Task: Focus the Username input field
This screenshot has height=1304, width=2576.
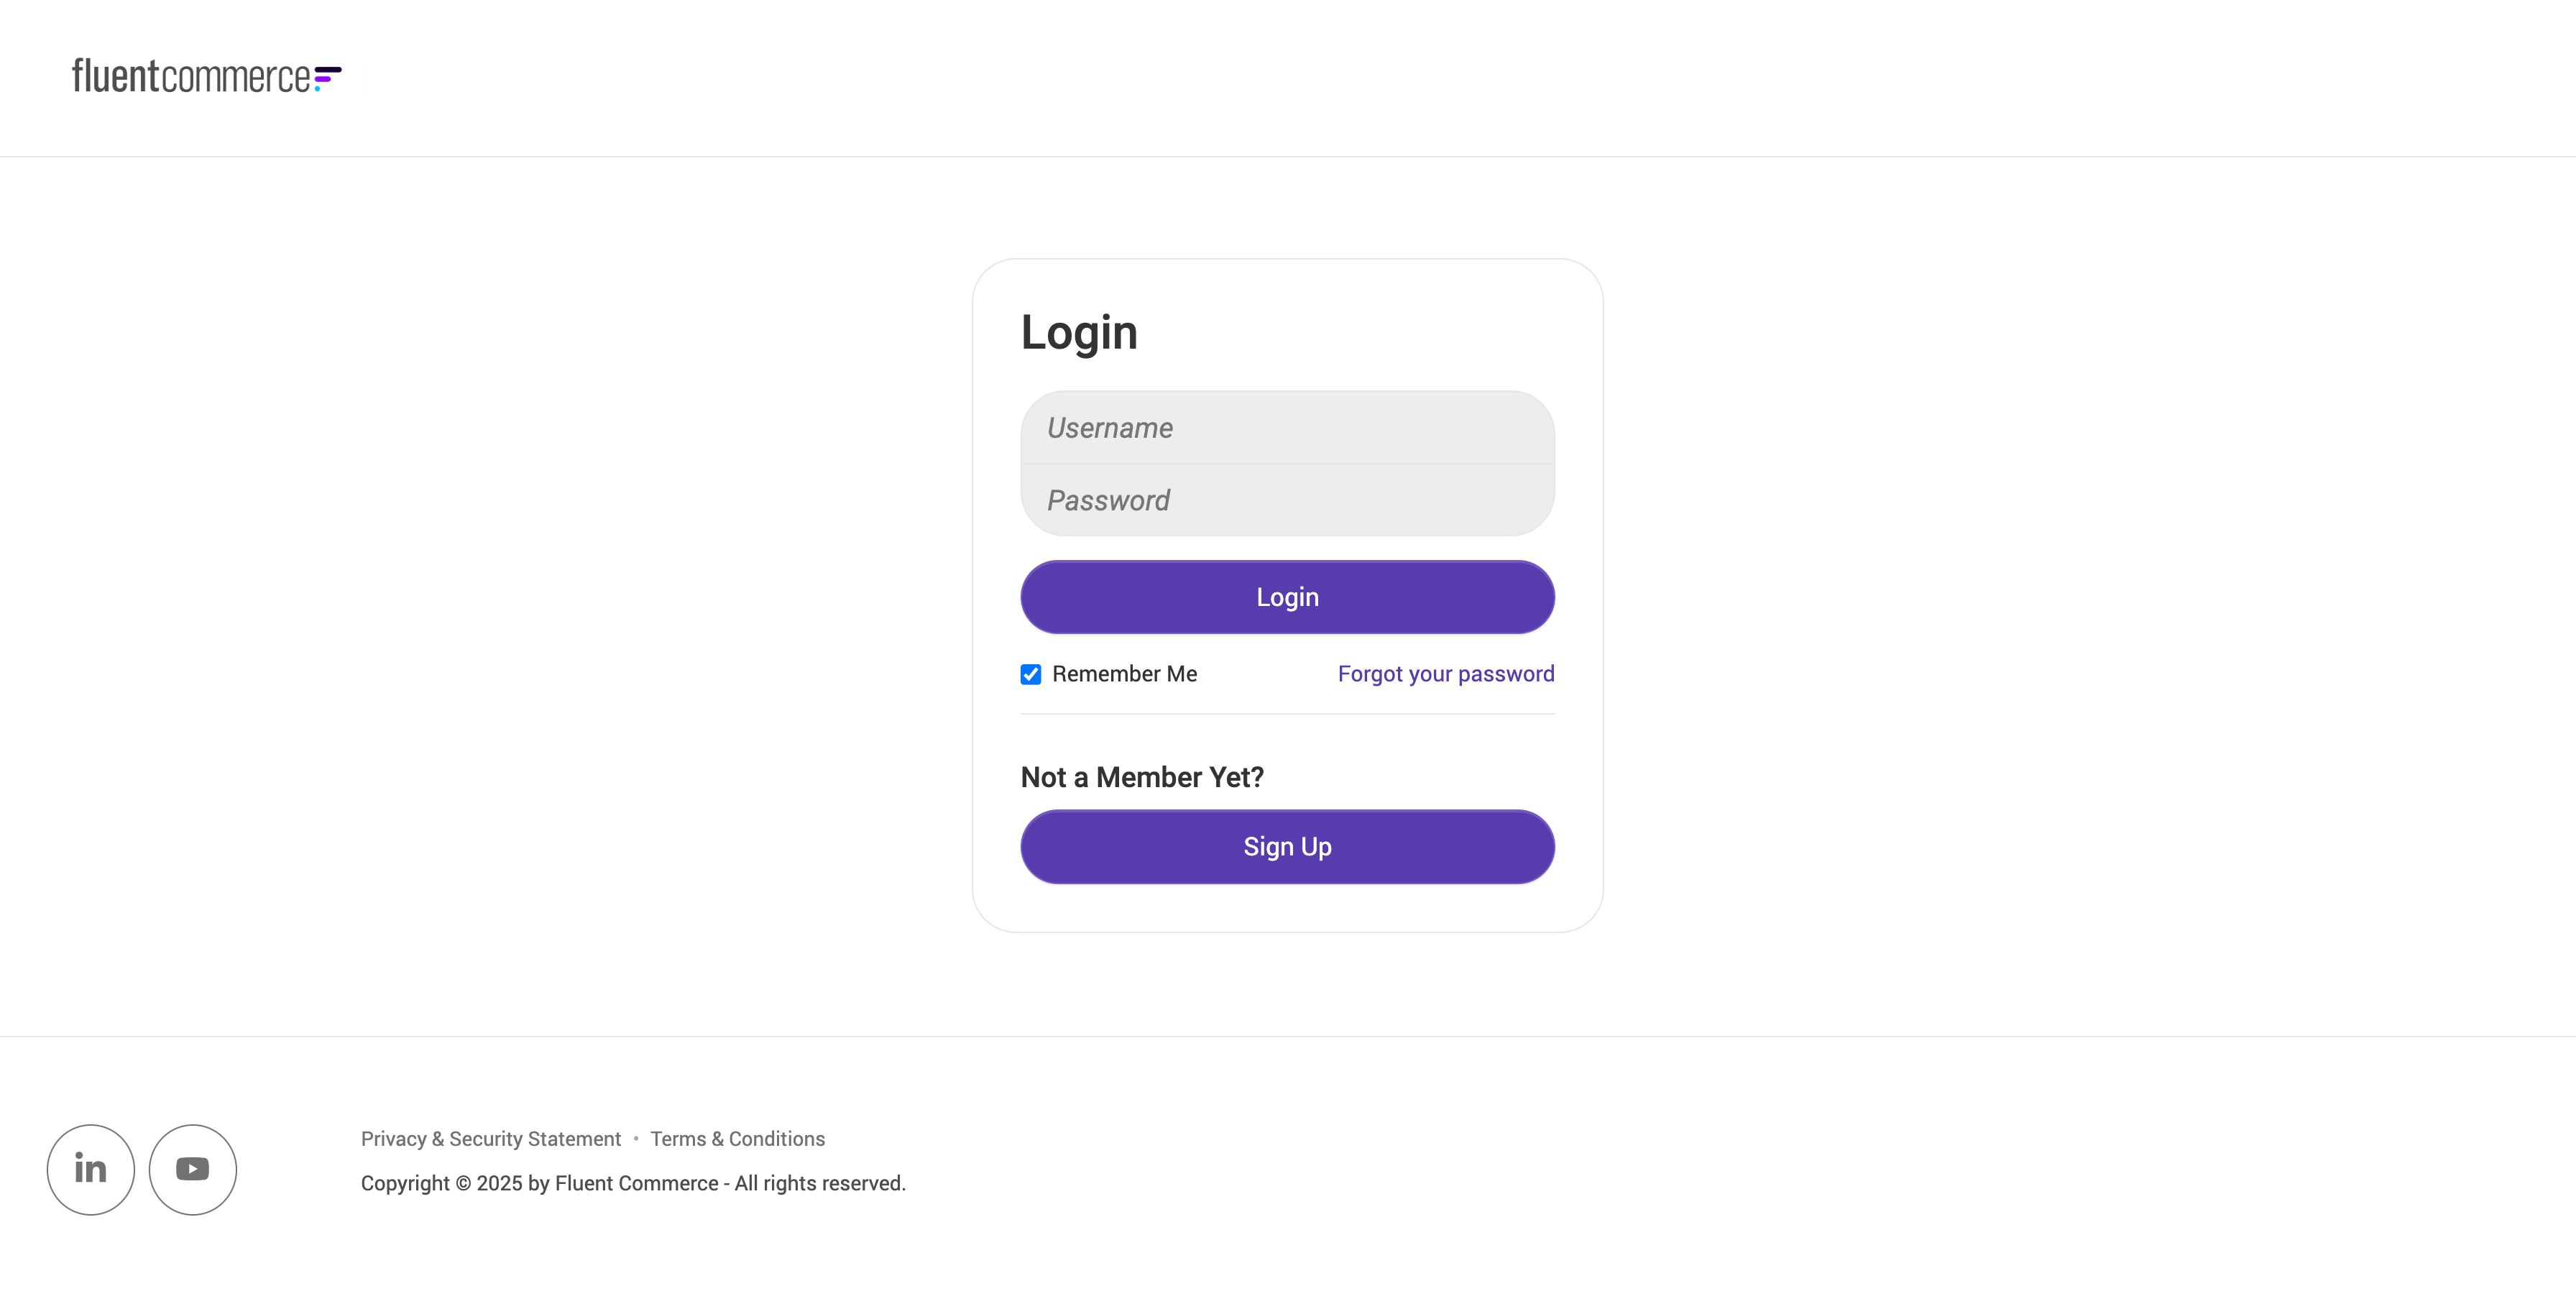Action: (x=1287, y=428)
